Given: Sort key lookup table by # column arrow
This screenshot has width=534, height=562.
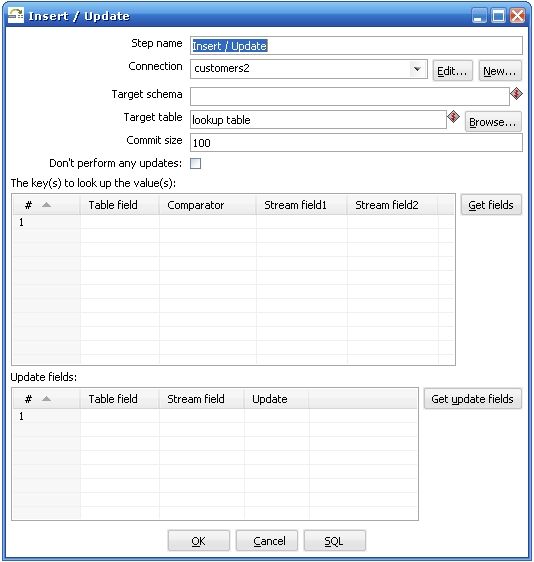Looking at the screenshot, I should pos(46,205).
